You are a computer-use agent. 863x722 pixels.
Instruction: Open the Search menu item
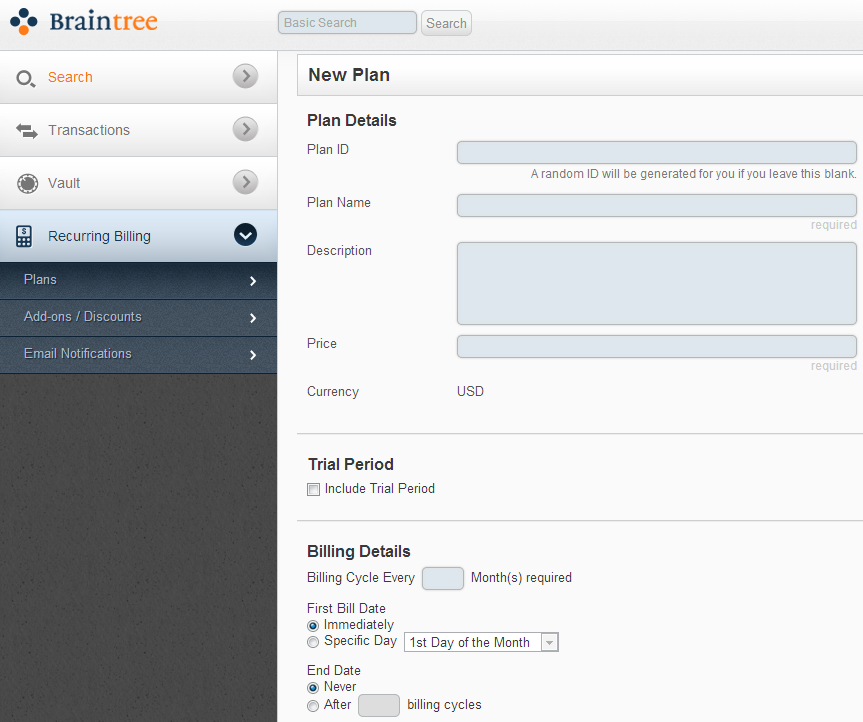[x=138, y=77]
